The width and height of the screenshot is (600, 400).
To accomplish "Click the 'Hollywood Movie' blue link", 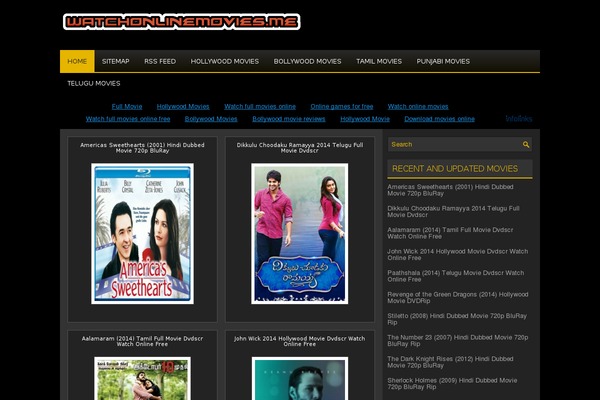I will point(365,119).
